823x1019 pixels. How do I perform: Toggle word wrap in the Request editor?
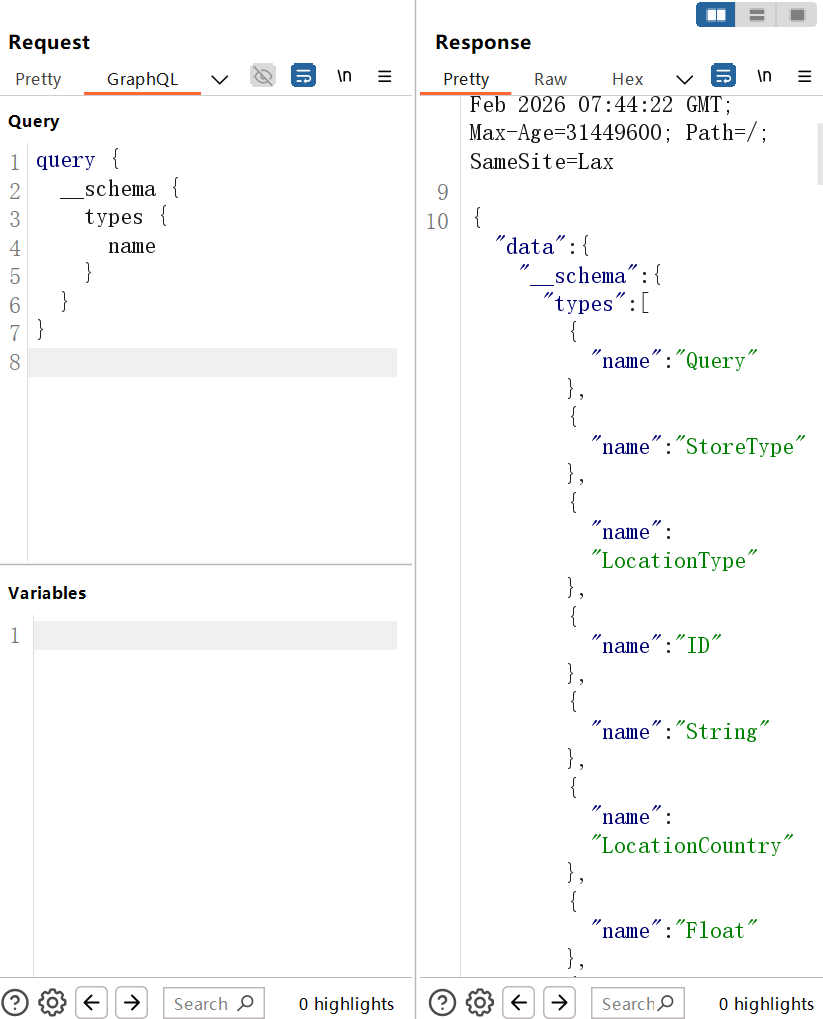point(303,75)
